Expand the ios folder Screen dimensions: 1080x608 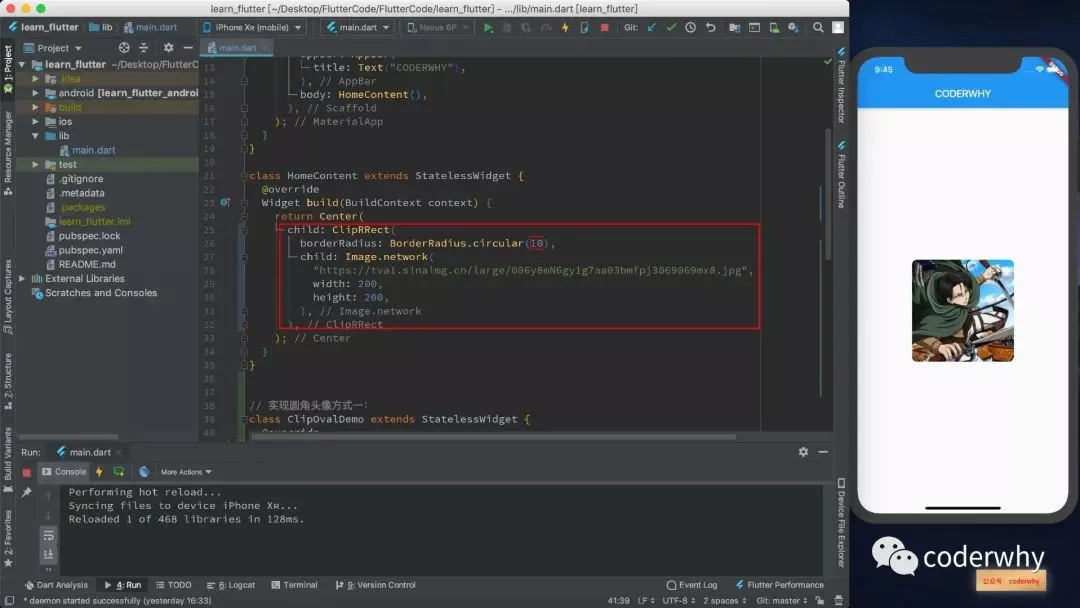(35, 121)
